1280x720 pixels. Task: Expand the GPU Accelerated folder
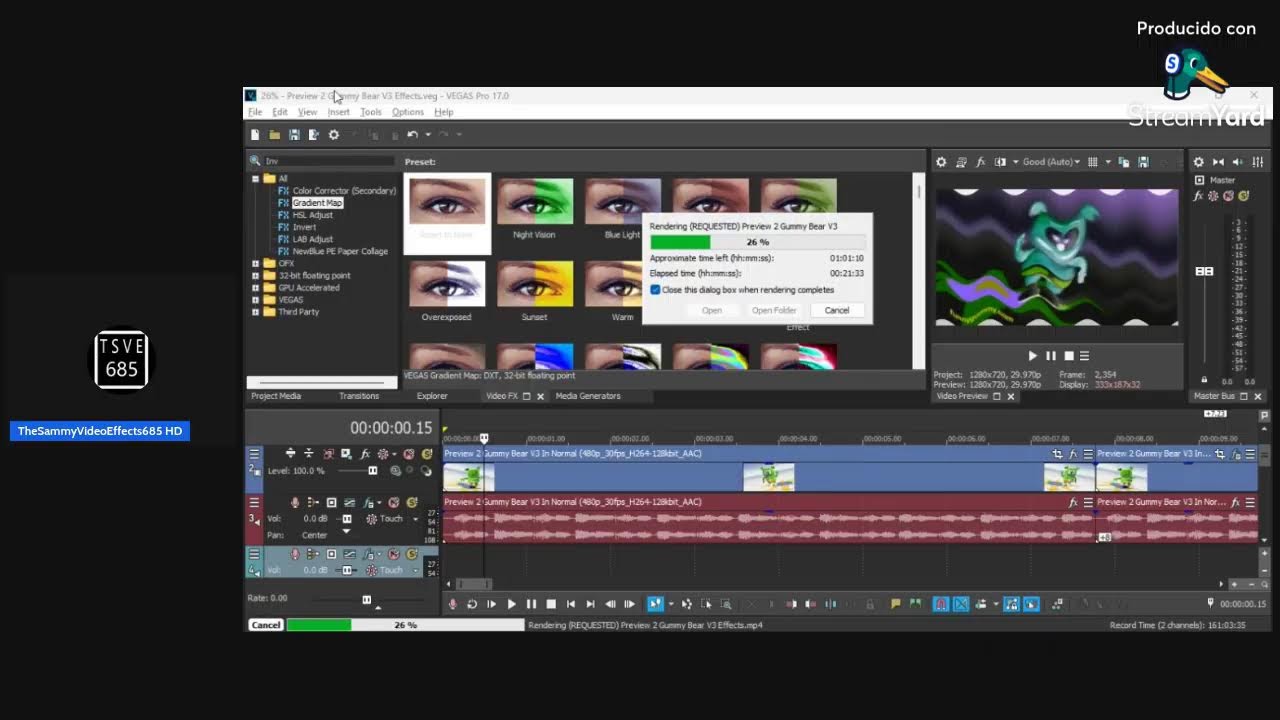tap(255, 287)
